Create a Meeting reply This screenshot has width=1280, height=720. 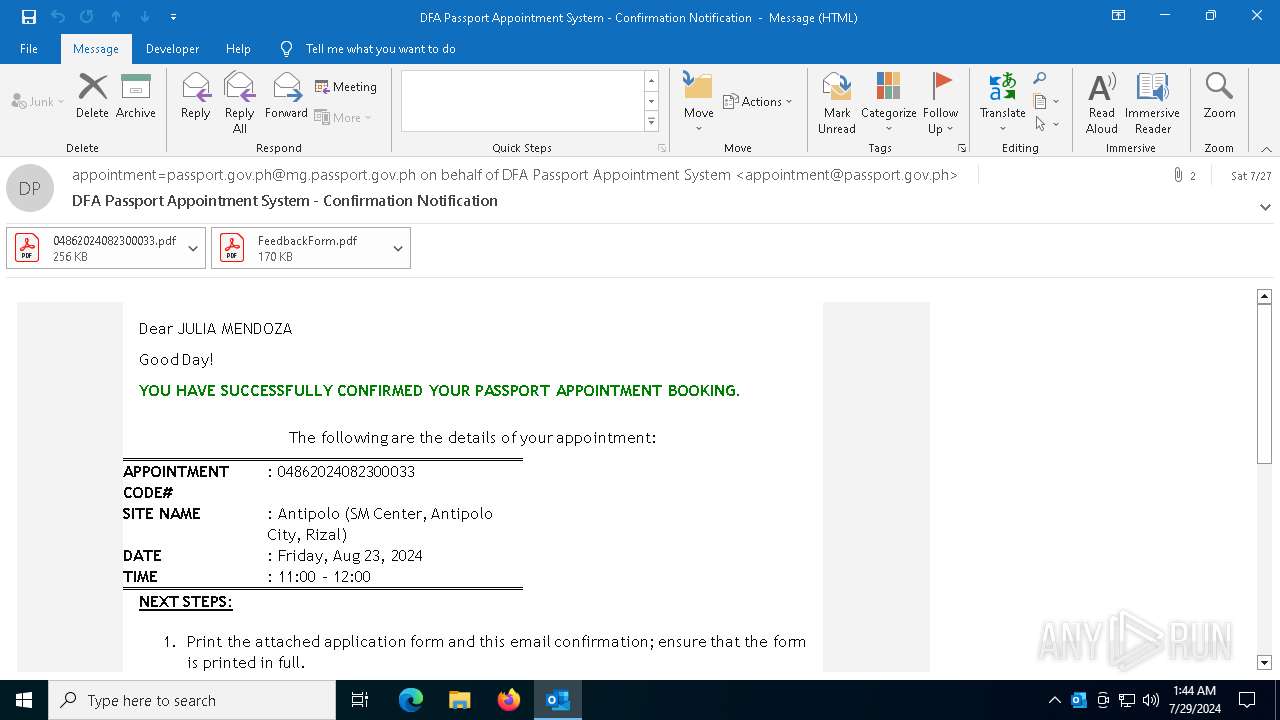[x=346, y=87]
